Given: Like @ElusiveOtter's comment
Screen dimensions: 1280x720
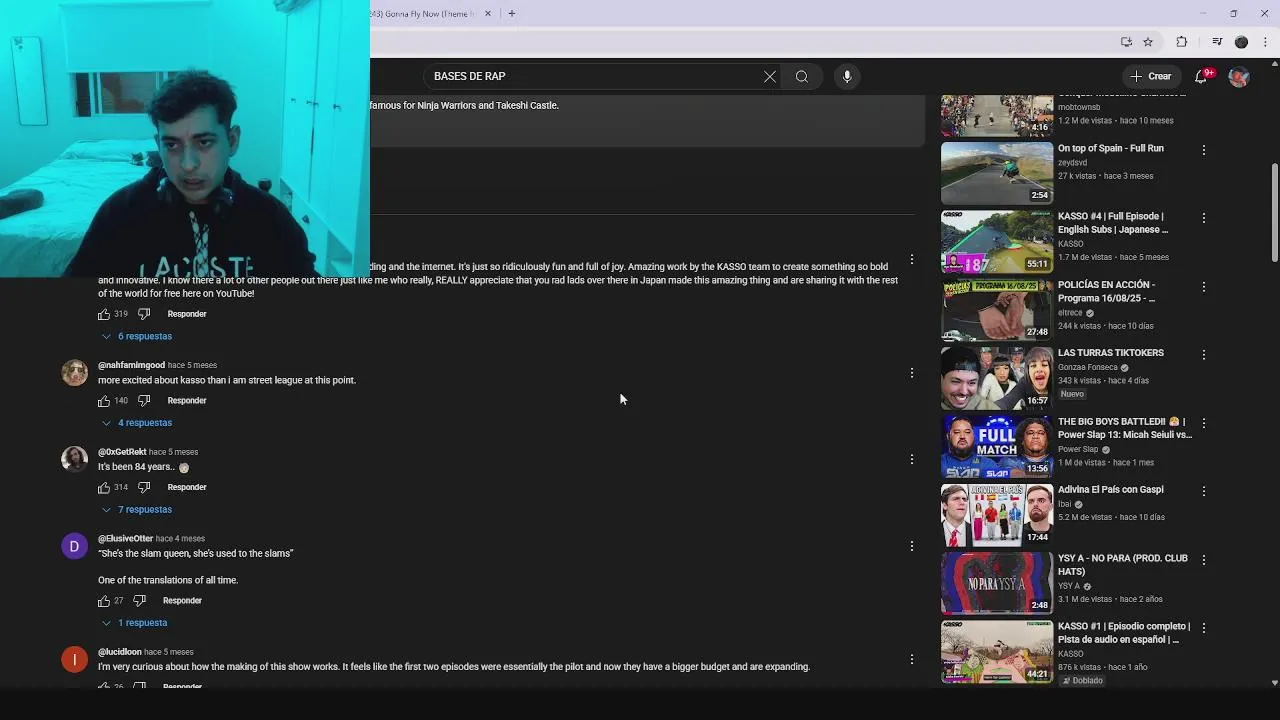Looking at the screenshot, I should 104,601.
